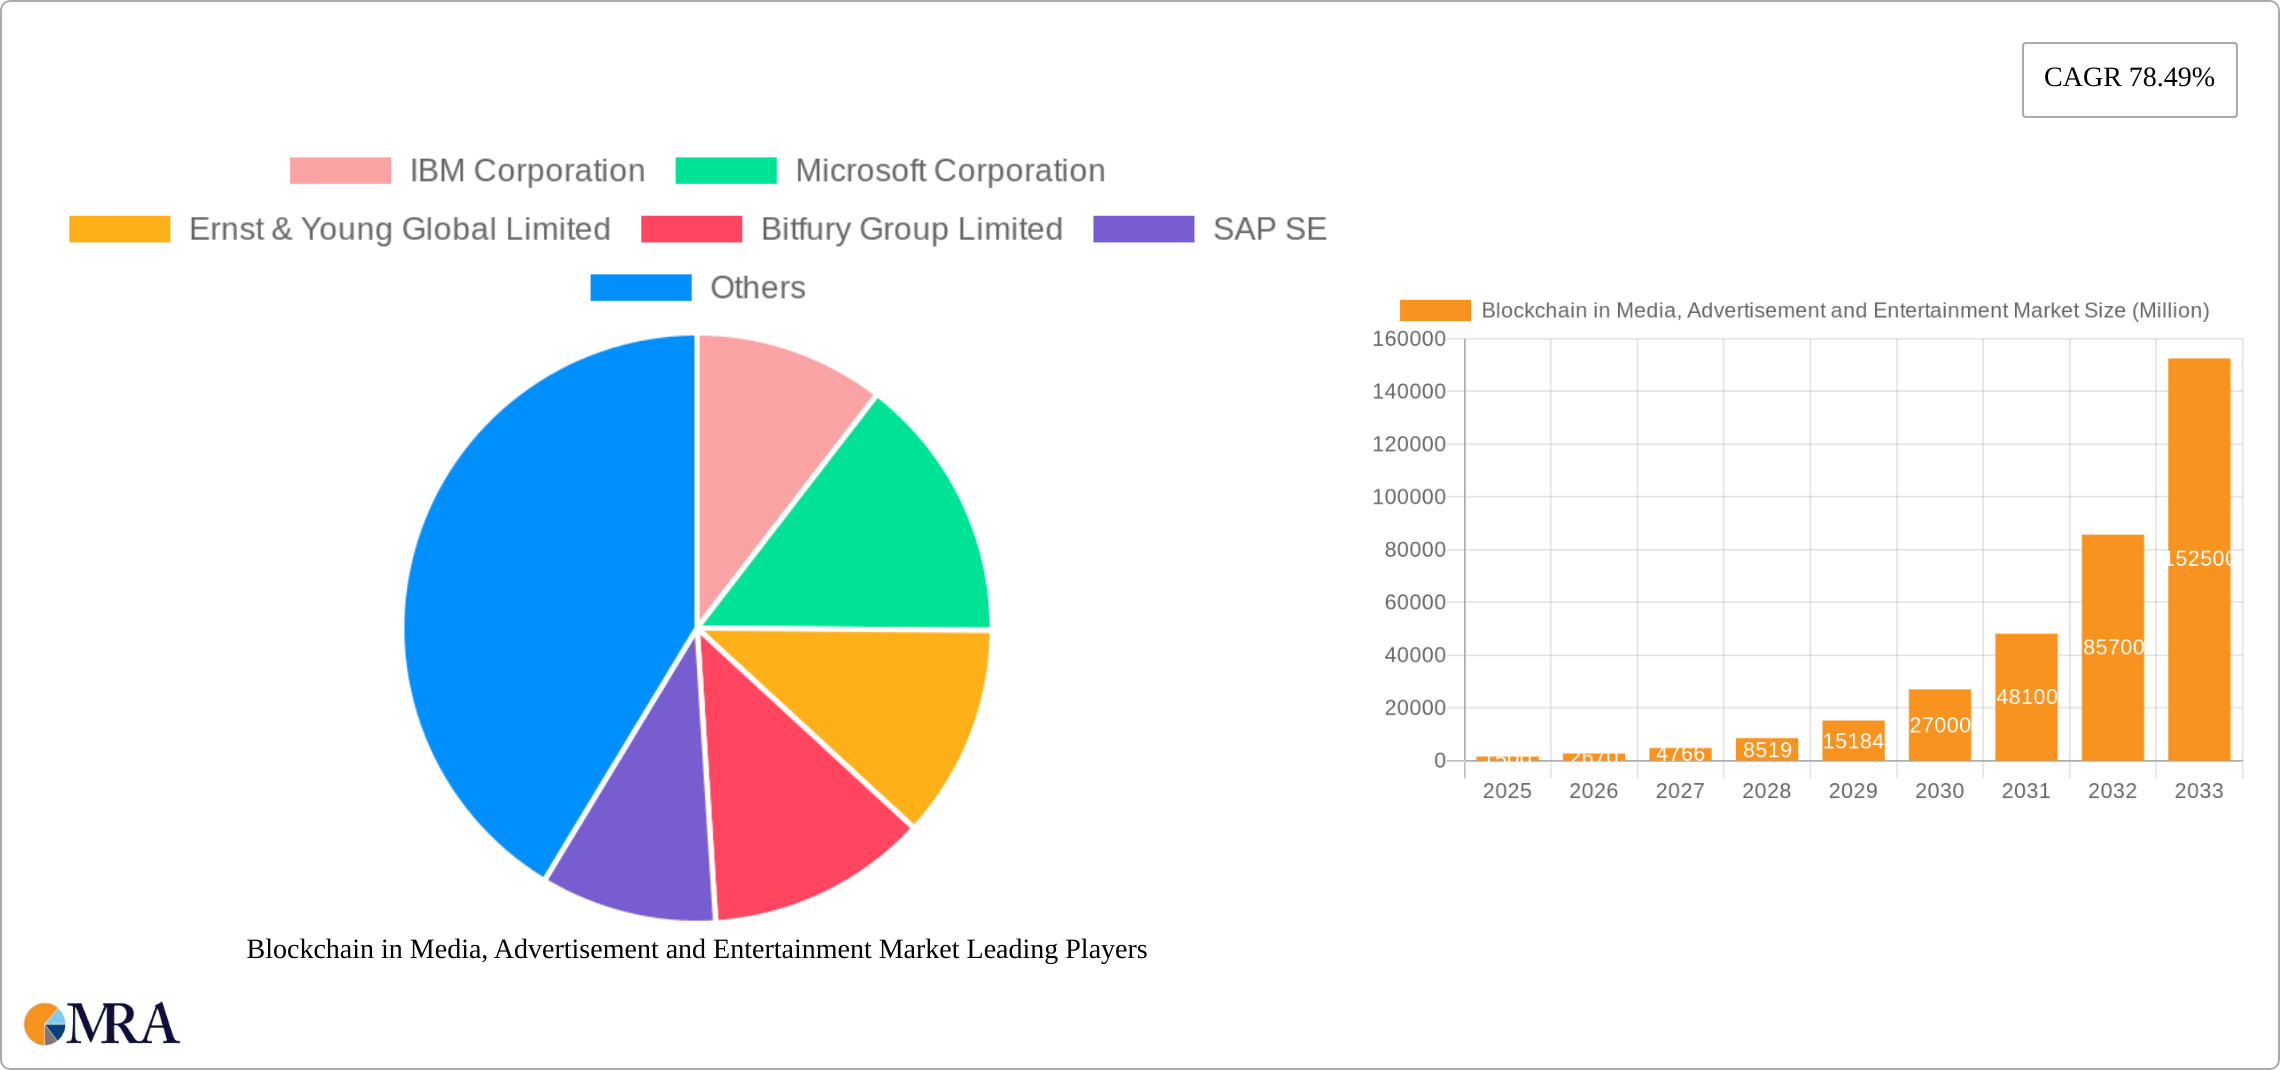Image resolution: width=2280 pixels, height=1070 pixels.
Task: Click the 160000 y-axis value
Action: click(x=1409, y=339)
